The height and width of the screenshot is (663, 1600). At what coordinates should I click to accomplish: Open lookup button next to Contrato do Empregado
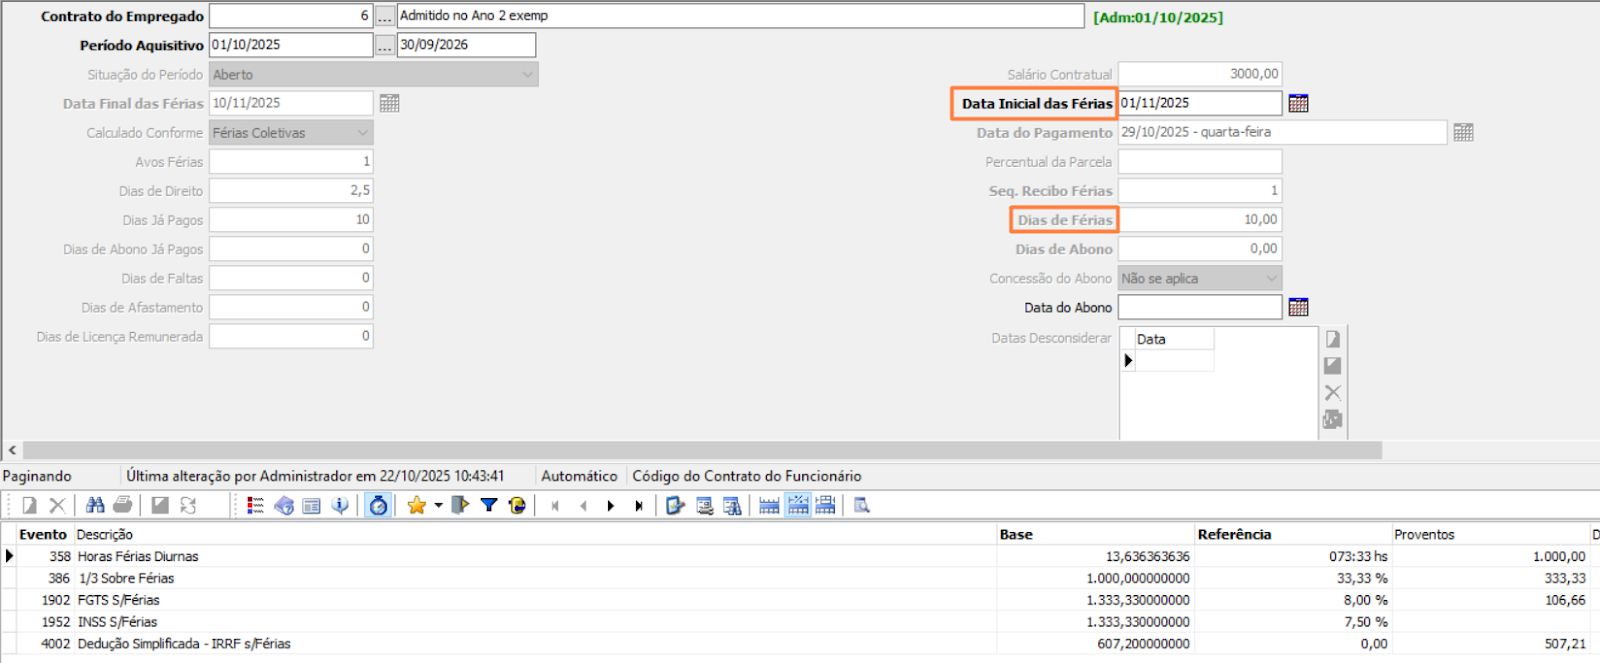tap(384, 16)
